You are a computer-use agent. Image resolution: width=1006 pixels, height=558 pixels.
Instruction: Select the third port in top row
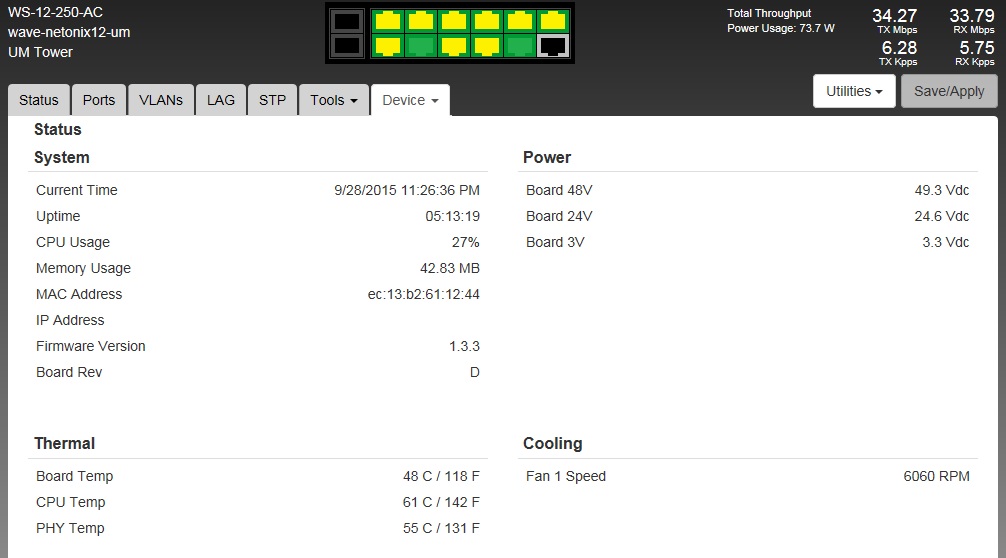click(x=453, y=21)
